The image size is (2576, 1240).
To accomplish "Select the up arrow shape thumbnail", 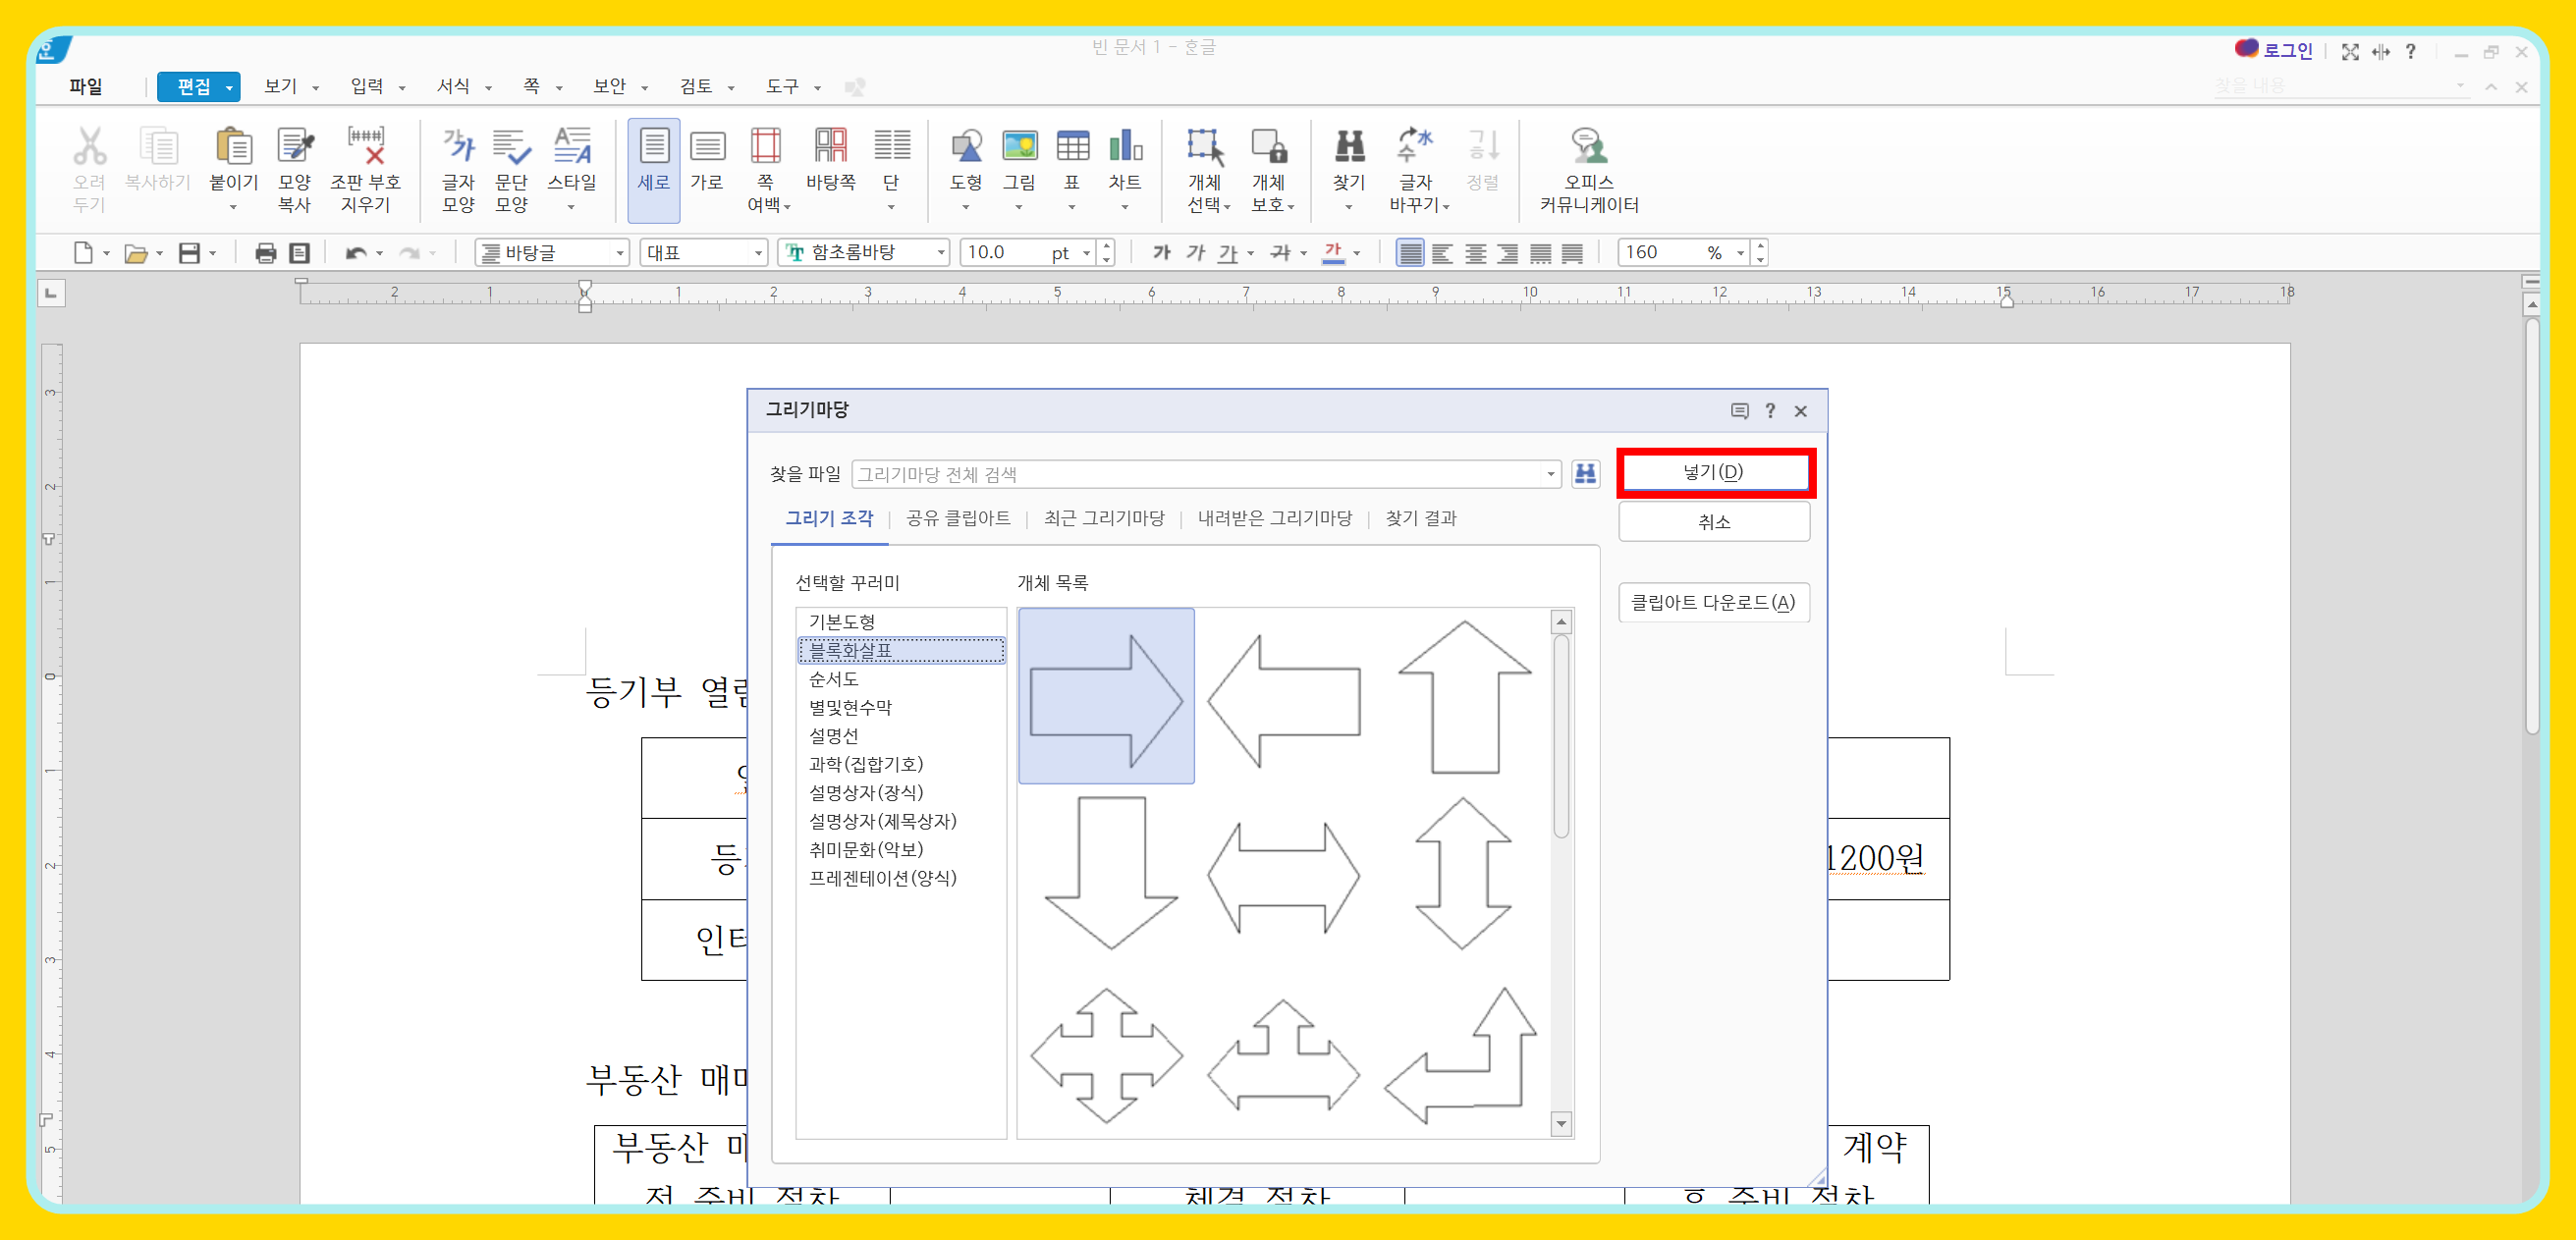I will click(x=1463, y=696).
